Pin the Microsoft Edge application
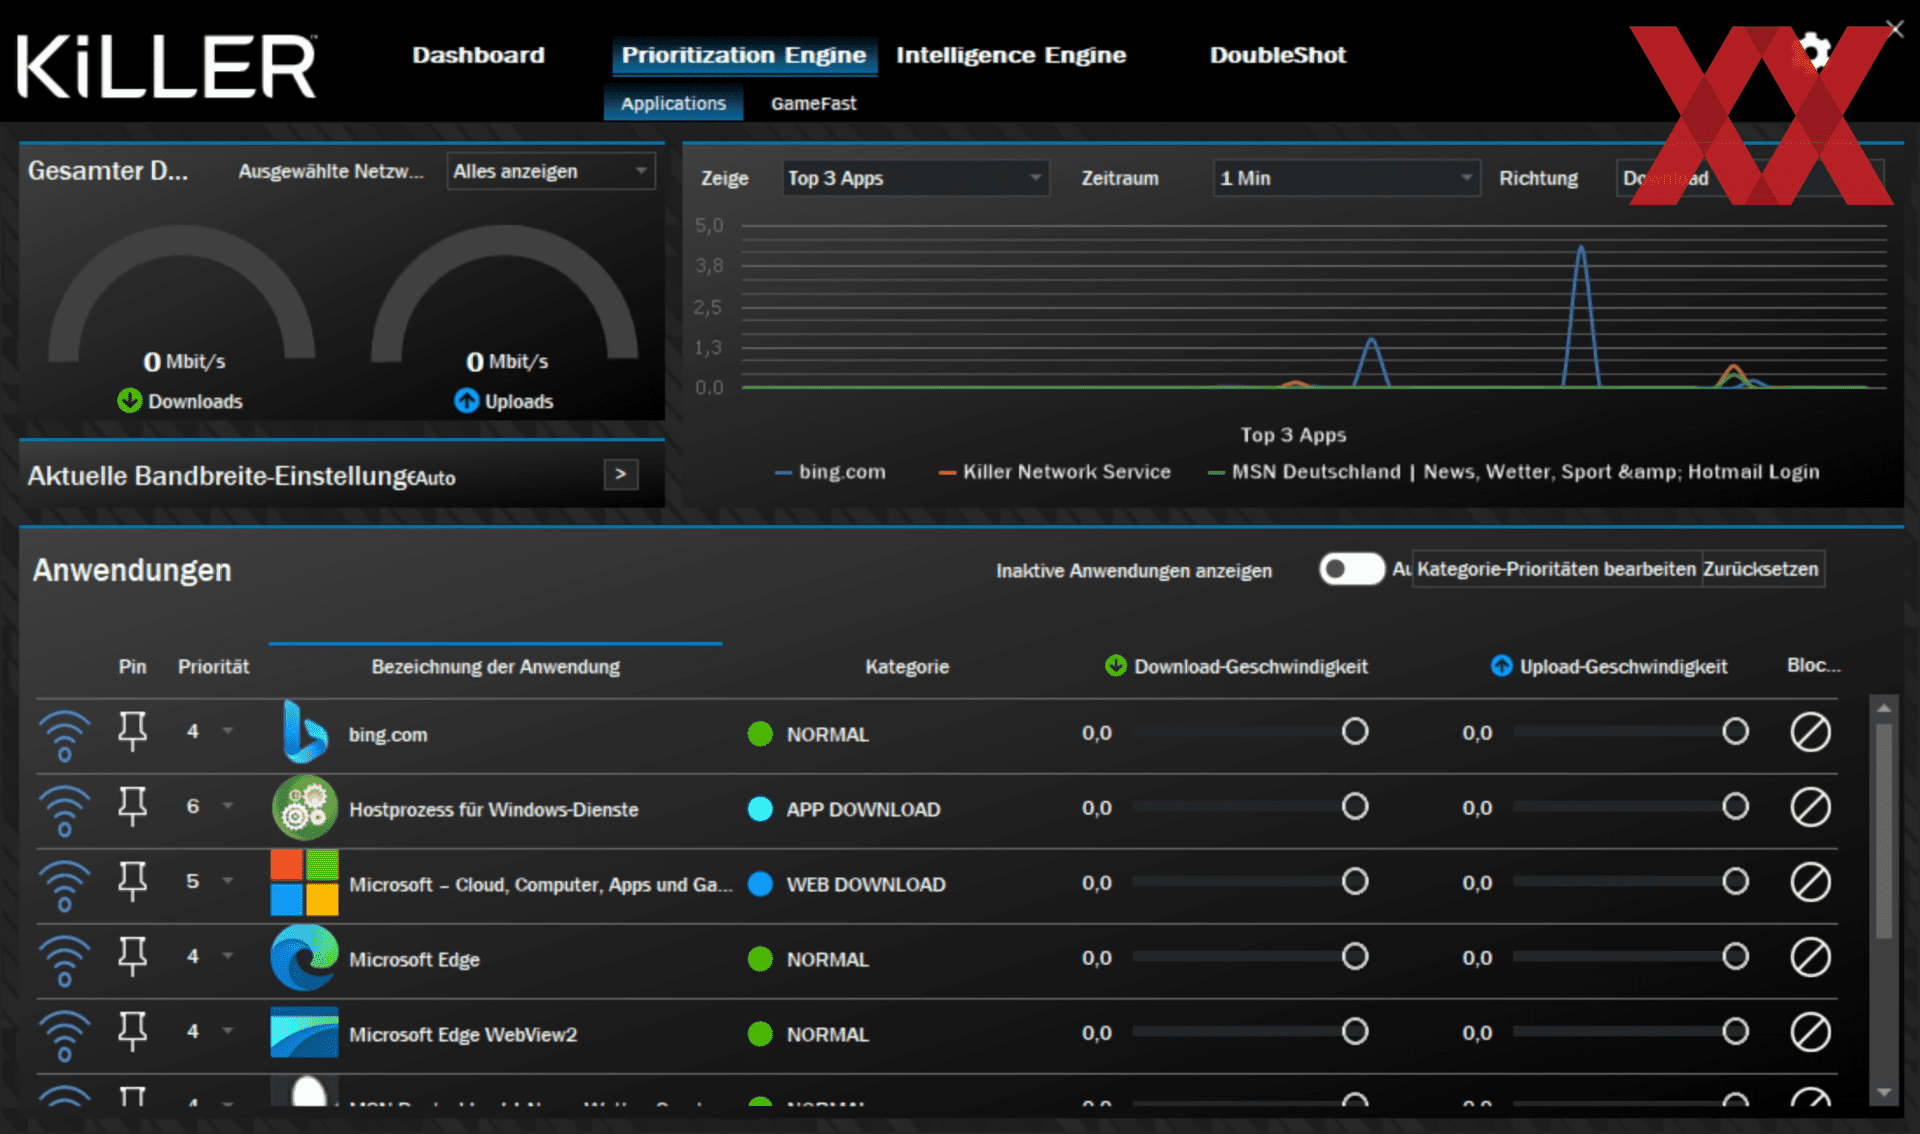 132,956
